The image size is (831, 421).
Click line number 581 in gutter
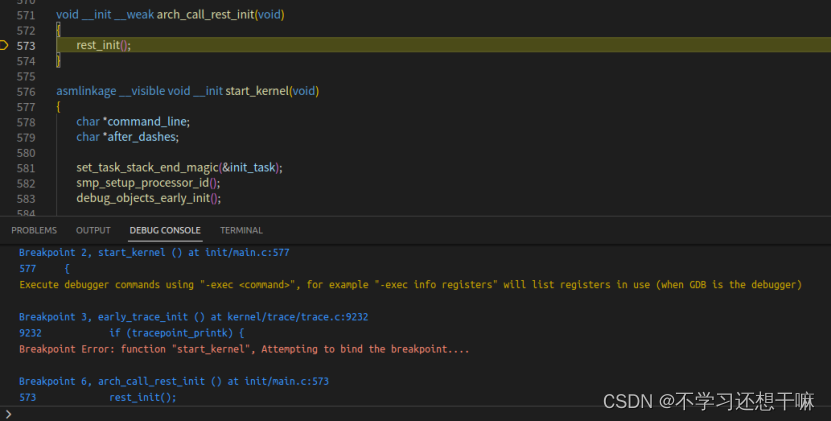point(25,168)
